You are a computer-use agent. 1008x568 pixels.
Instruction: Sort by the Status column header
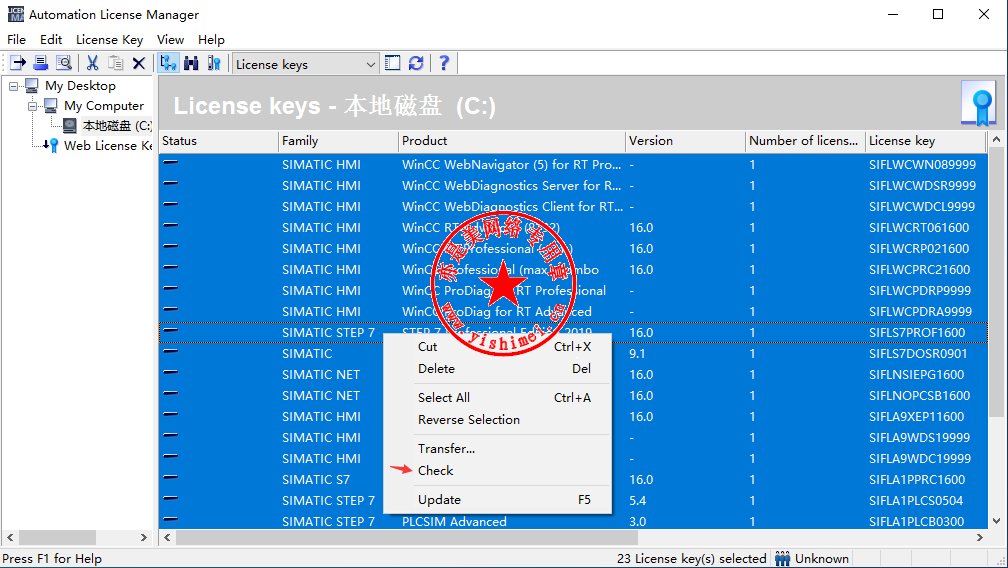pyautogui.click(x=219, y=141)
